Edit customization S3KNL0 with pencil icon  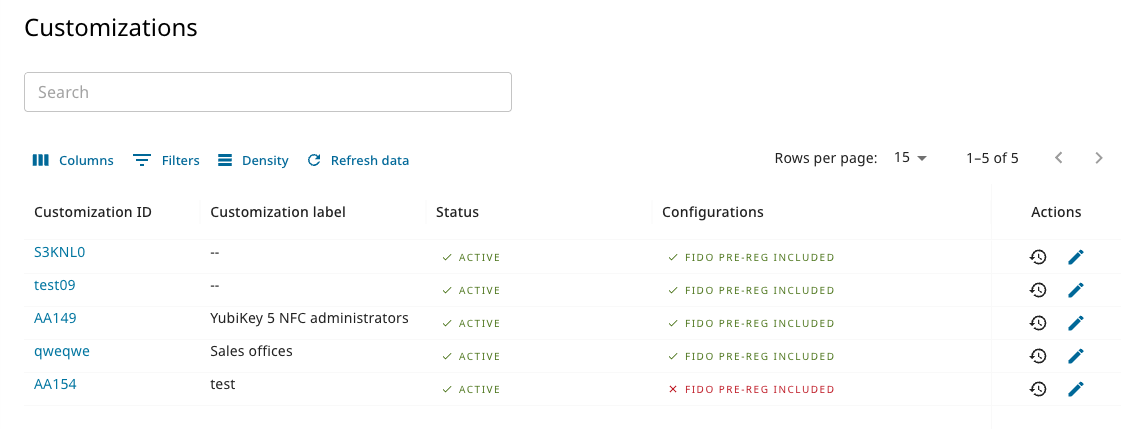point(1076,257)
